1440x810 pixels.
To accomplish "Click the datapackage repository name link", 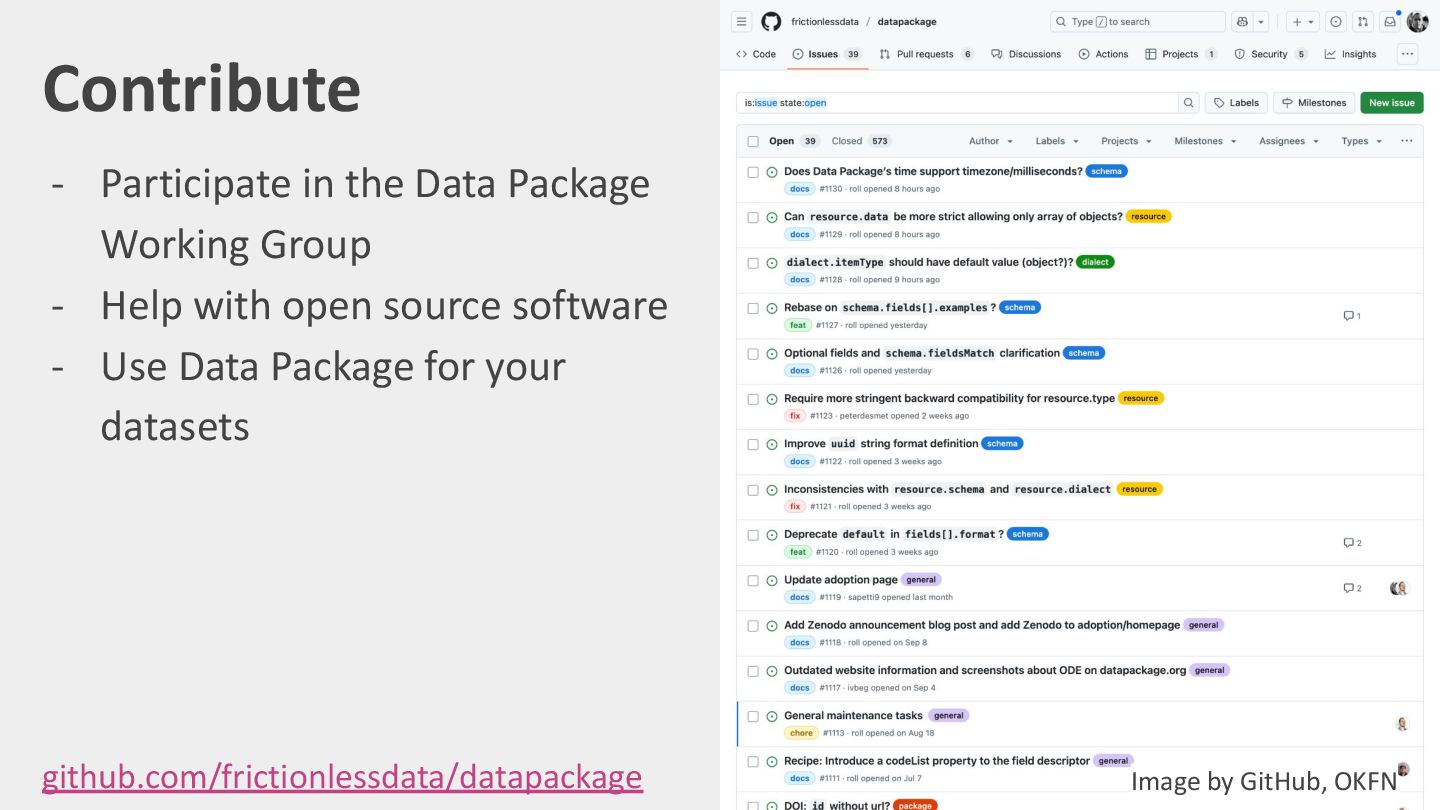I will (x=907, y=21).
